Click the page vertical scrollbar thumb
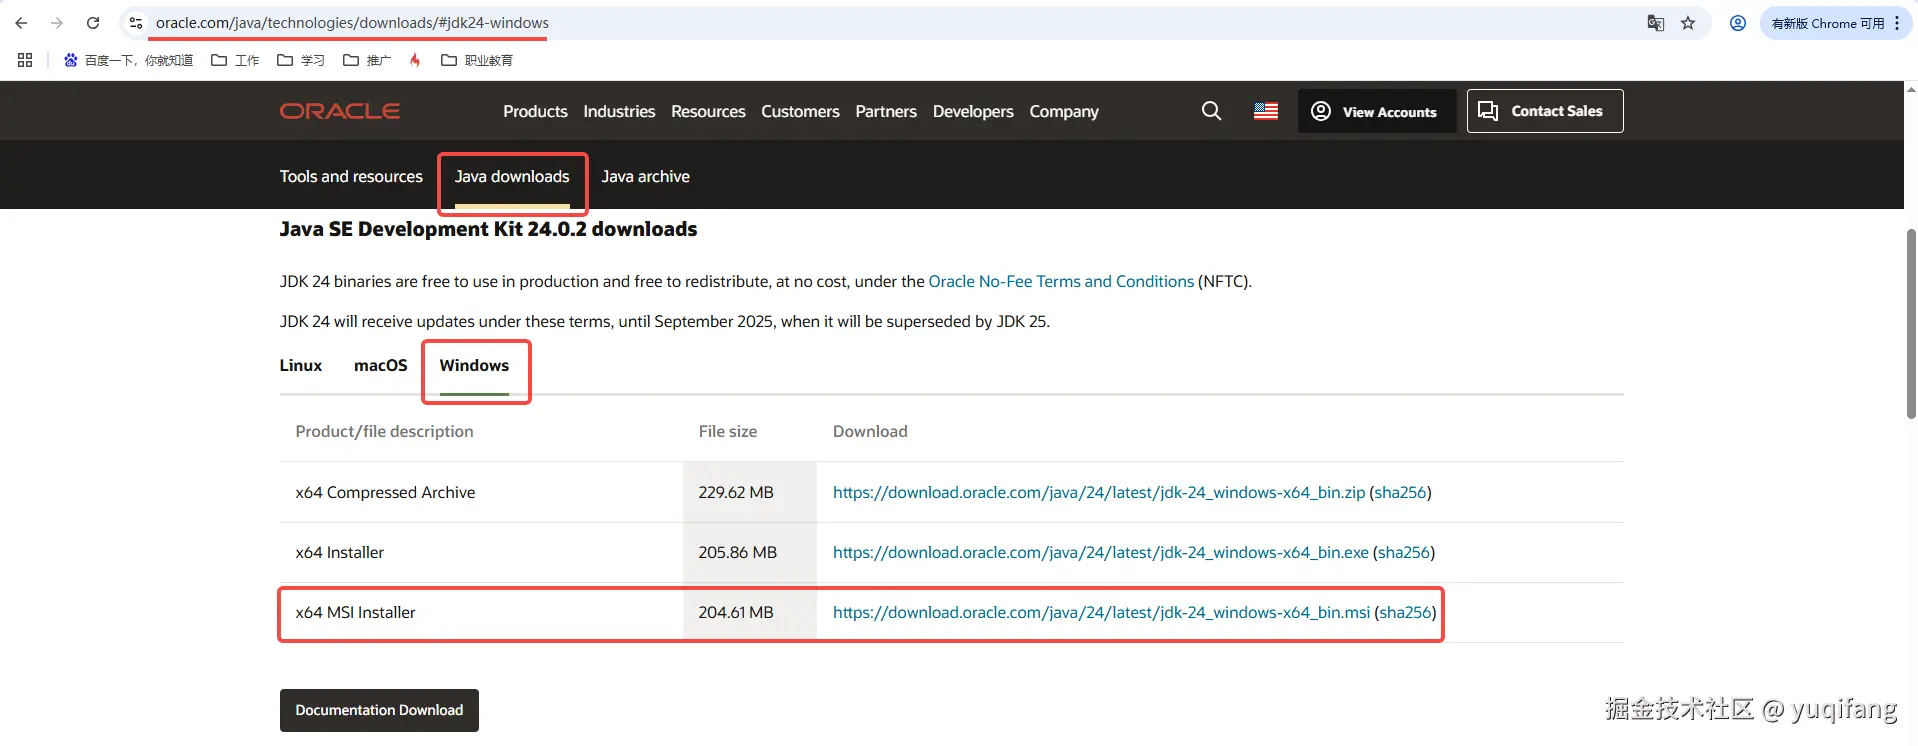The image size is (1918, 746). (1911, 323)
